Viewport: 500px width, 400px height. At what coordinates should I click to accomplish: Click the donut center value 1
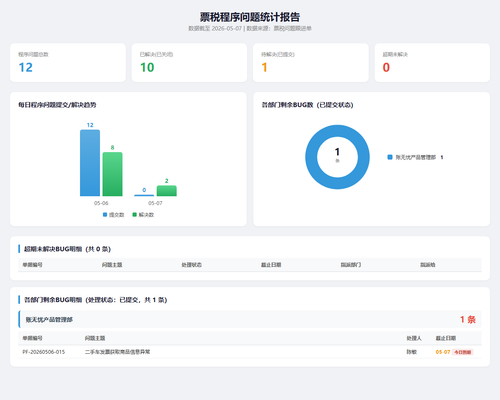[337, 152]
